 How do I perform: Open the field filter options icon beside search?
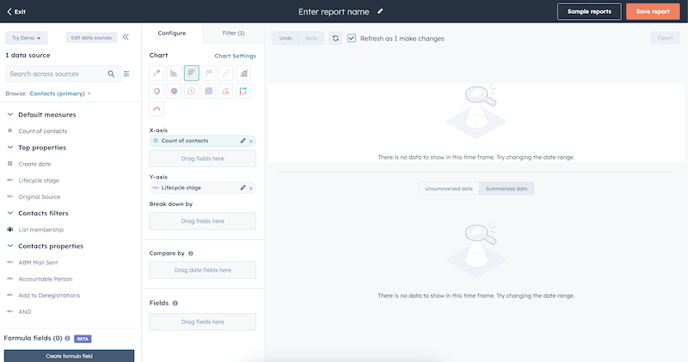coord(126,74)
